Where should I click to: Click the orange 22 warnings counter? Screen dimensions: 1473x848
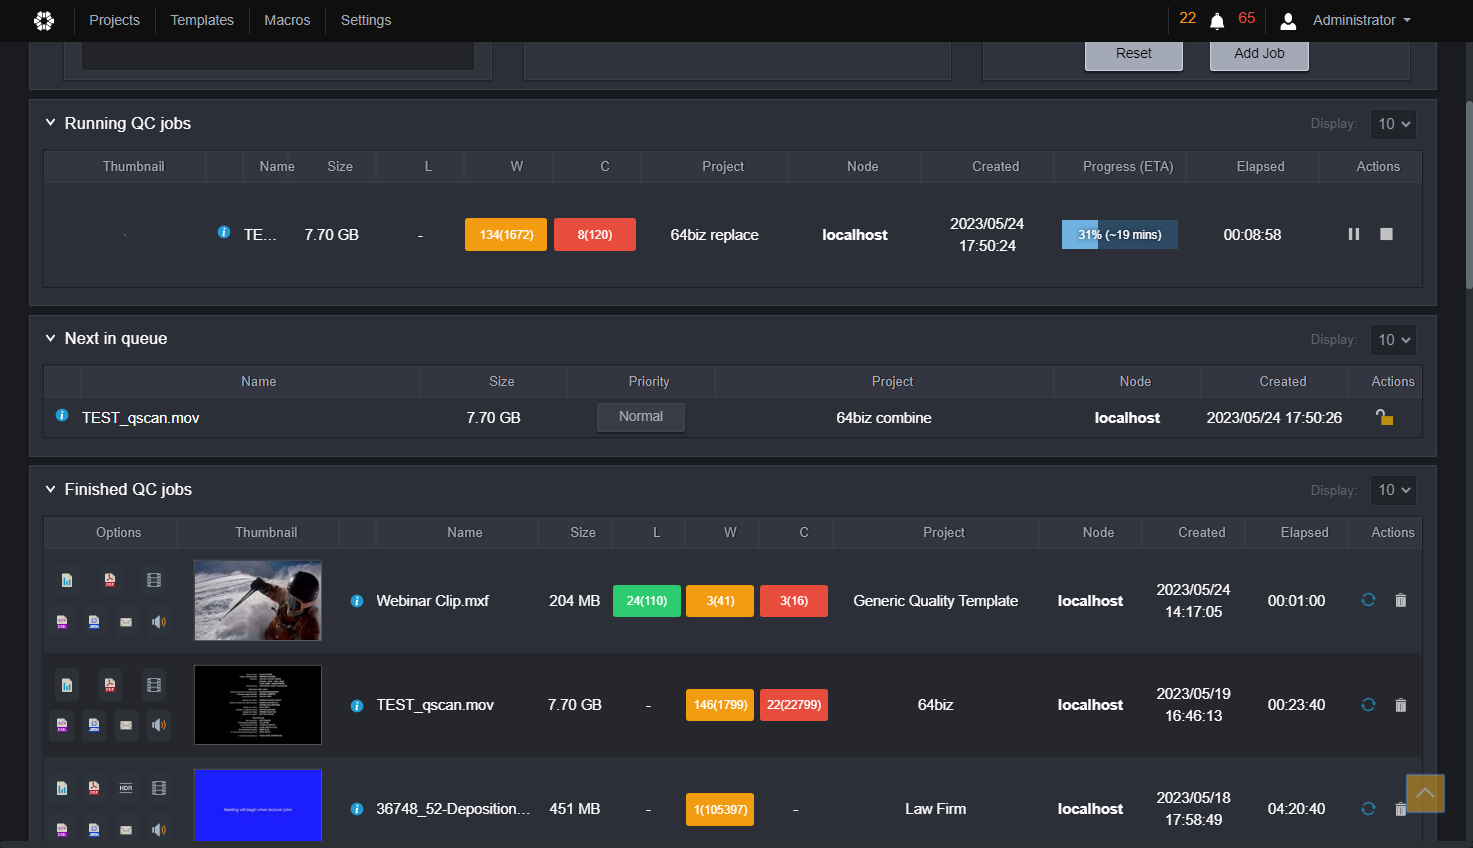click(x=1188, y=18)
